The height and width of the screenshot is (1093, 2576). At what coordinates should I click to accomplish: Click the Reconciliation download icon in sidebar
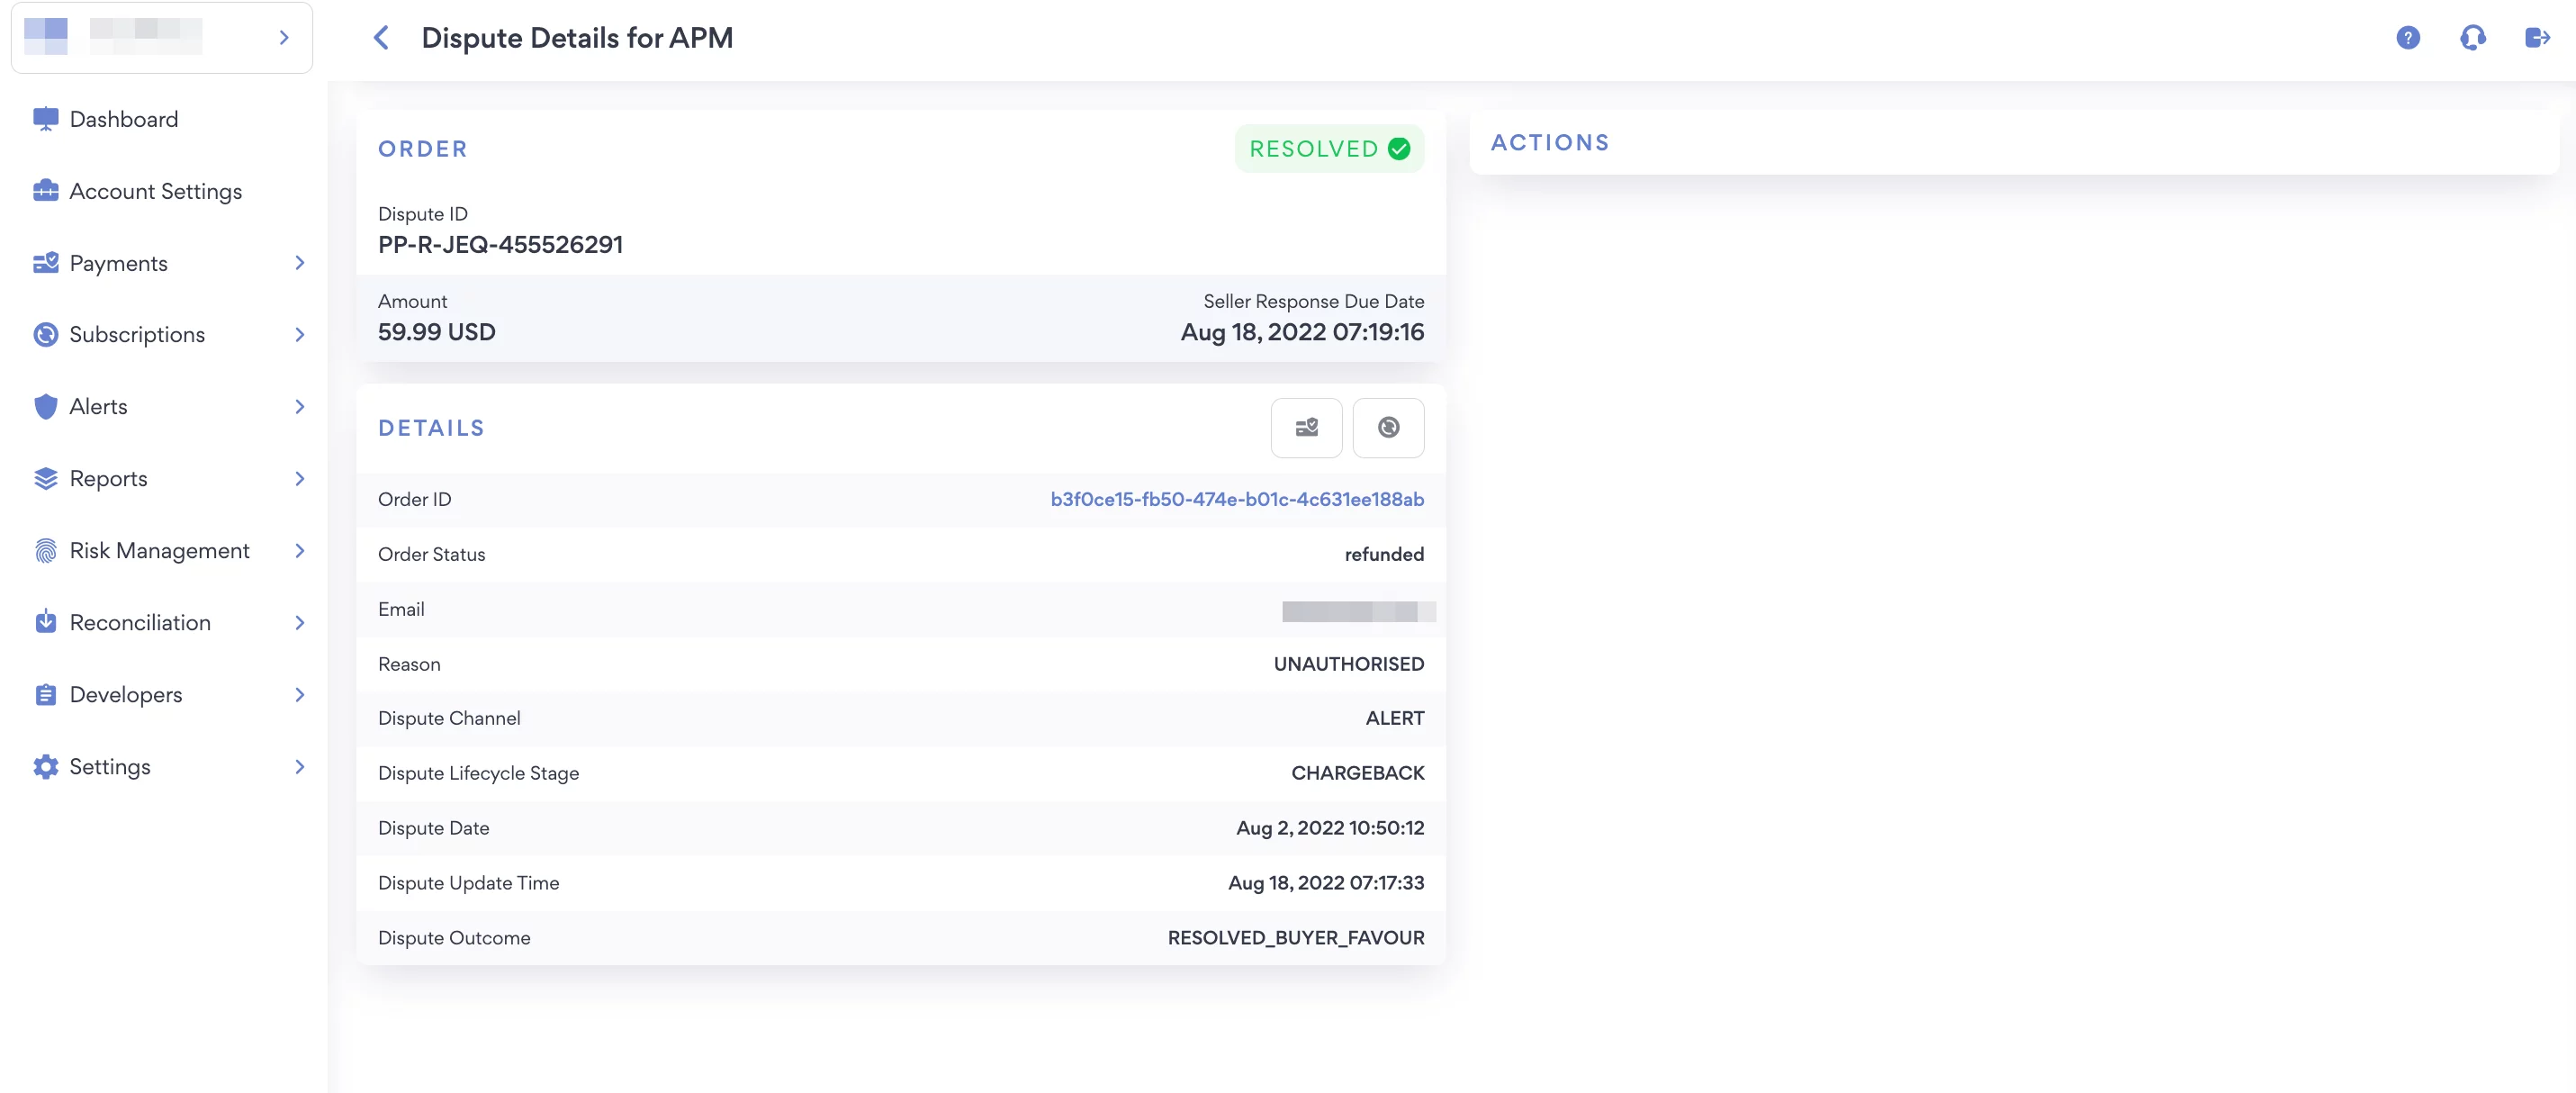pos(45,622)
